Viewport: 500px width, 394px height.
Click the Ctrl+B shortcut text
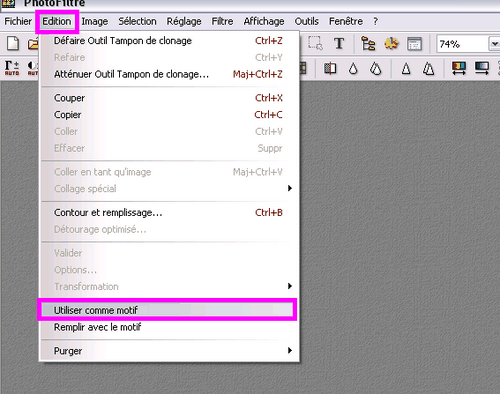[x=269, y=213]
